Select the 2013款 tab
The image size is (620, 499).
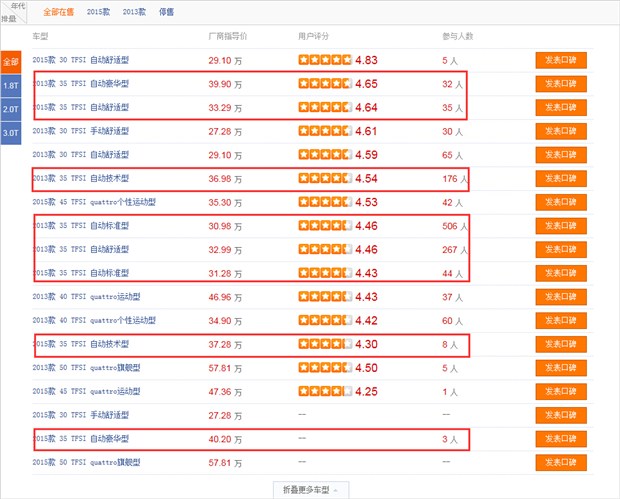tap(134, 12)
